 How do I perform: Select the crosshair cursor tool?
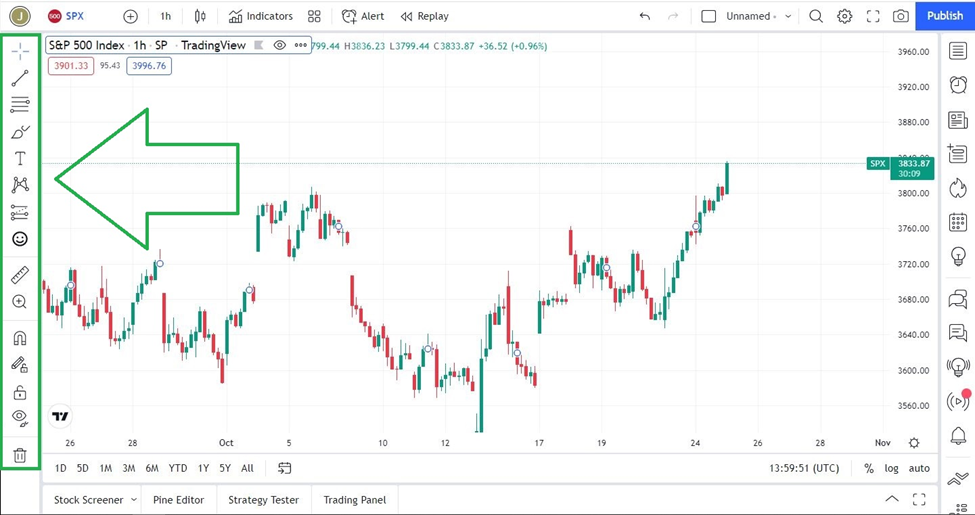(20, 52)
